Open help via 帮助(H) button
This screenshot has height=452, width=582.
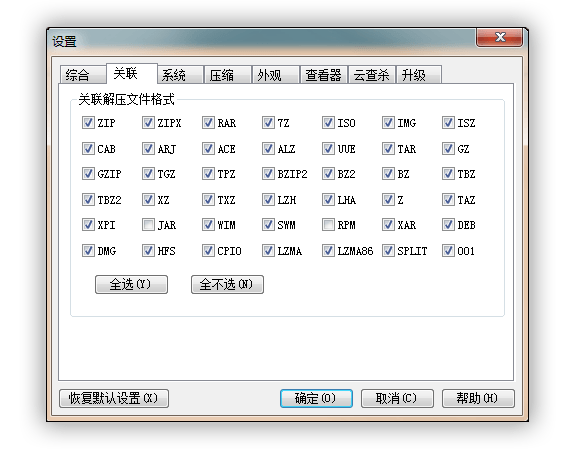pos(478,398)
